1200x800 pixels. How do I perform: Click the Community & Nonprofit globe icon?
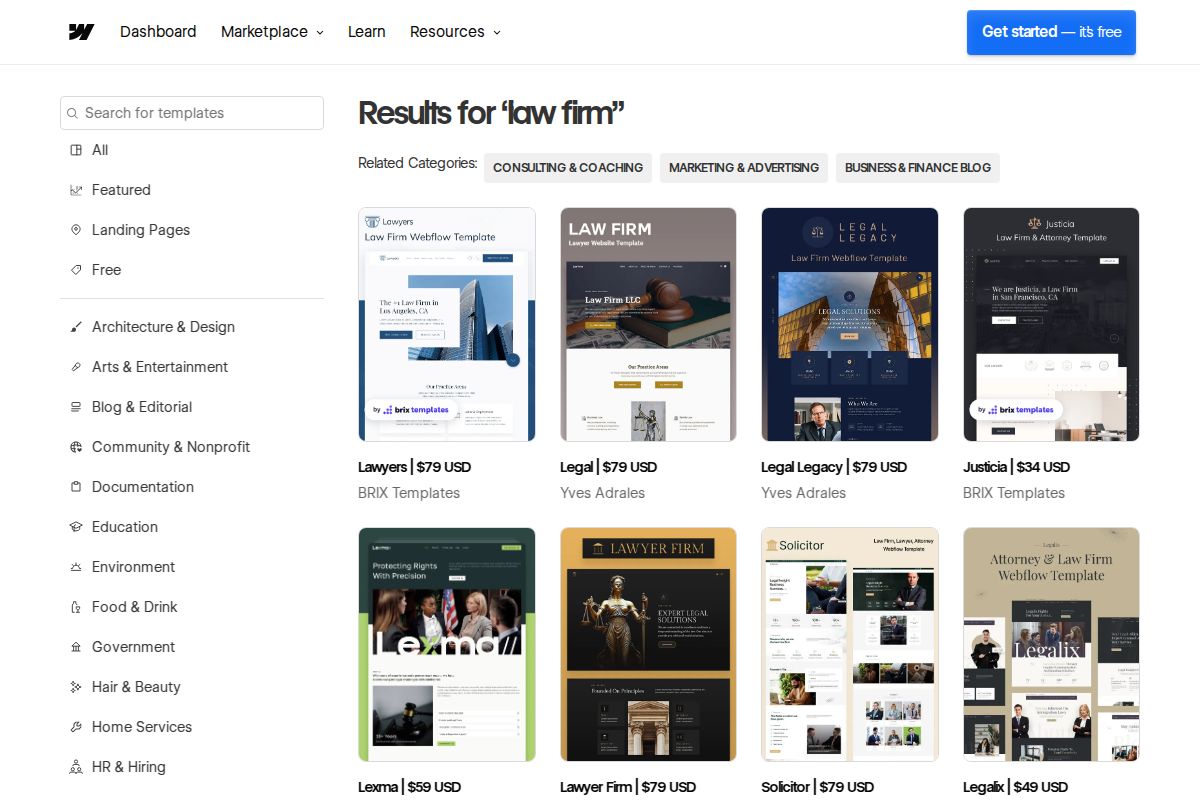[76, 447]
